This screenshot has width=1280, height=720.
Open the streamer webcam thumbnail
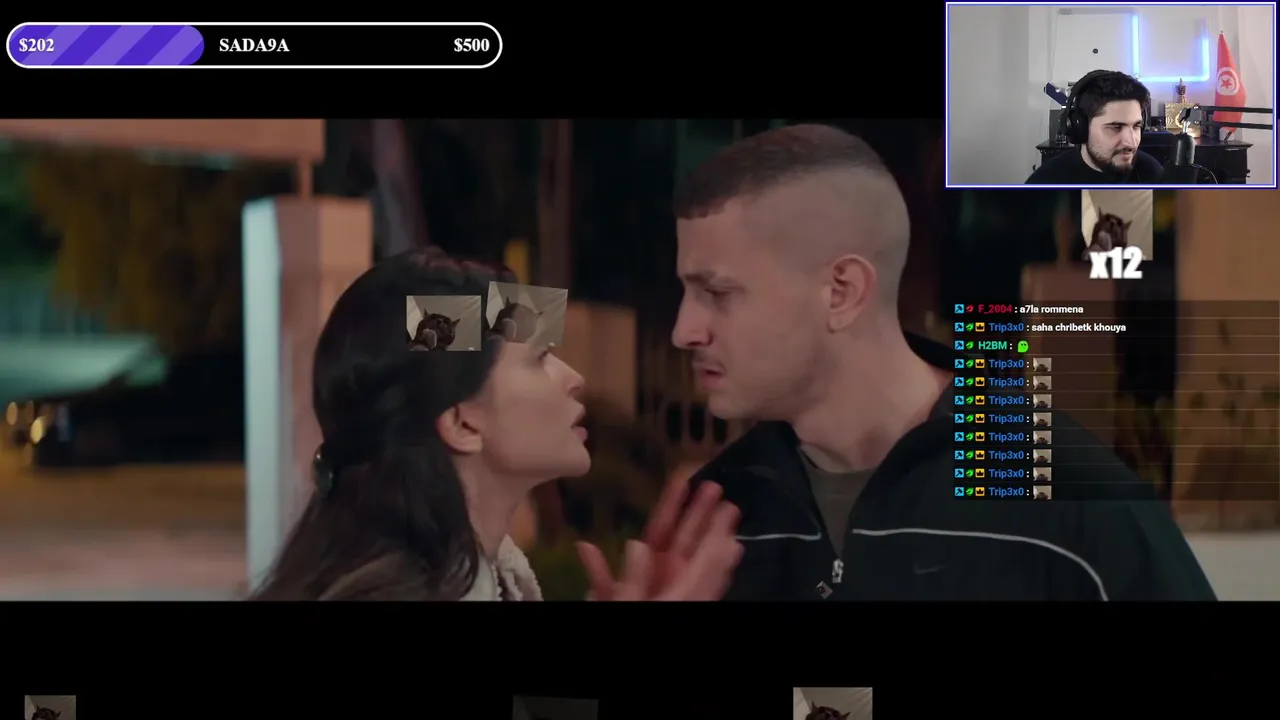click(x=1110, y=95)
